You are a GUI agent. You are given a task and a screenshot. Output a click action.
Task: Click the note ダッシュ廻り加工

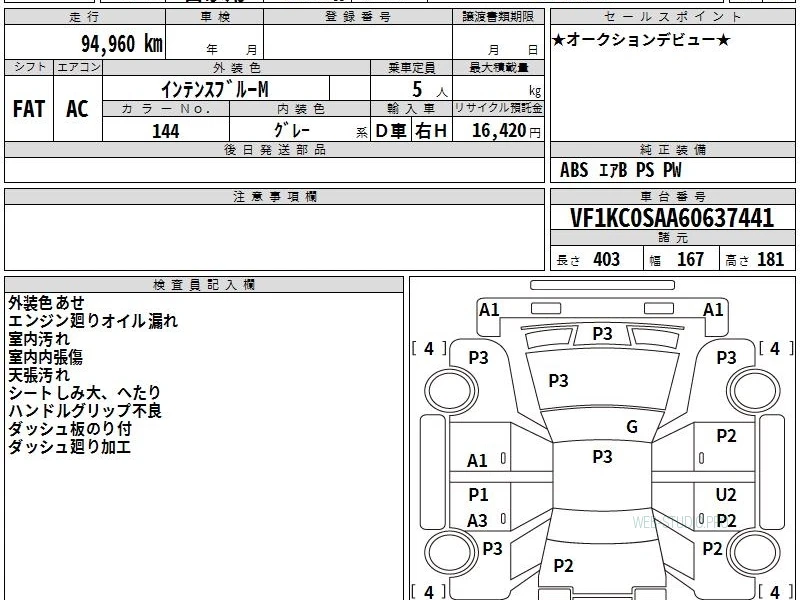[x=69, y=447]
